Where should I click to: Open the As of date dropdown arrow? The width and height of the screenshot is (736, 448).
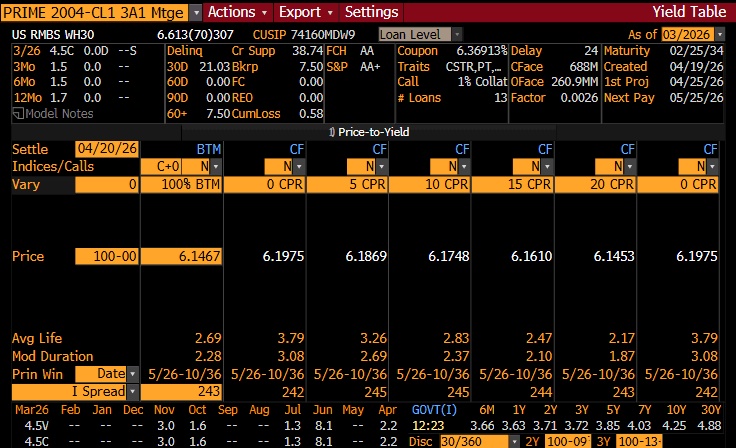coord(720,34)
